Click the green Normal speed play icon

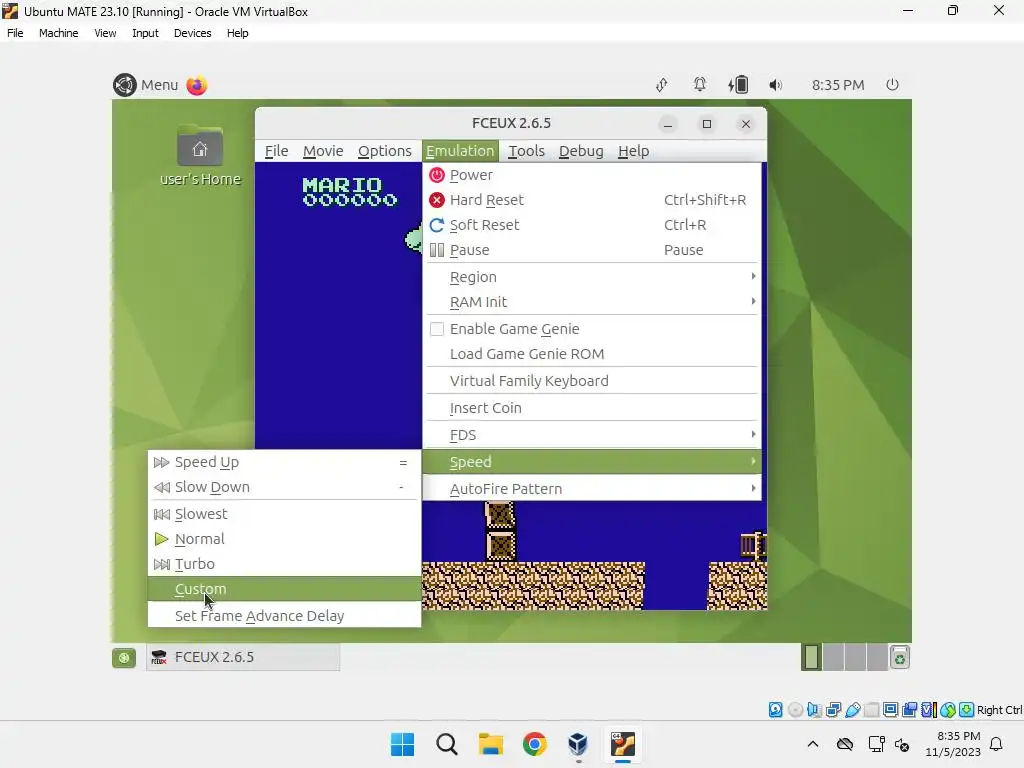[x=161, y=539]
